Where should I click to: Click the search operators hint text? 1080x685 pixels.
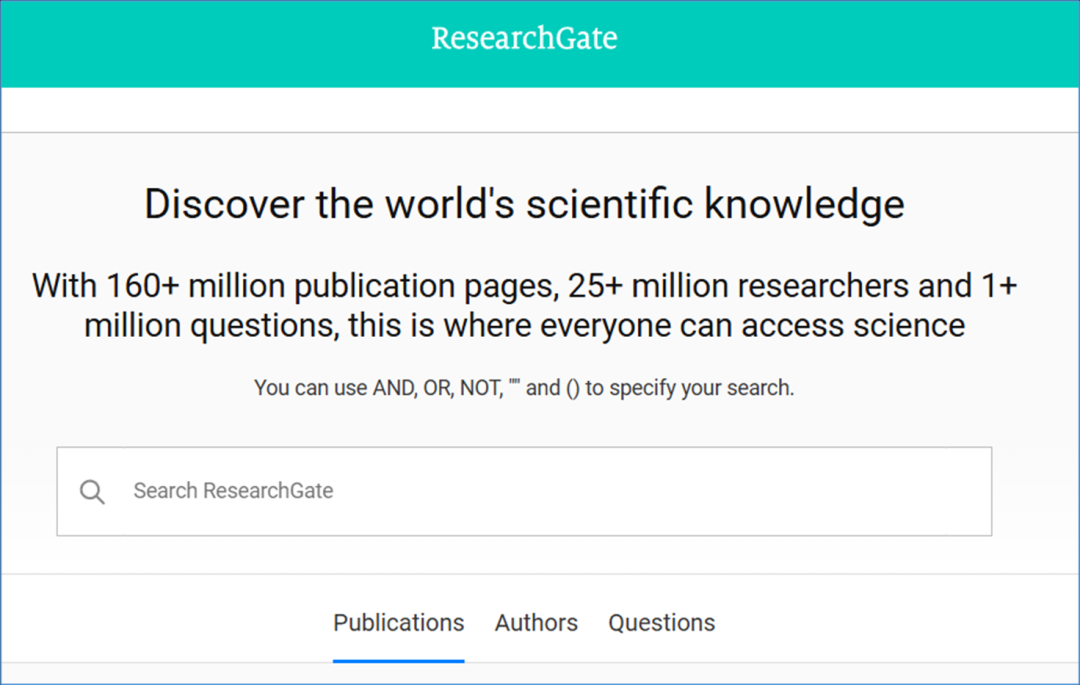pyautogui.click(x=524, y=388)
